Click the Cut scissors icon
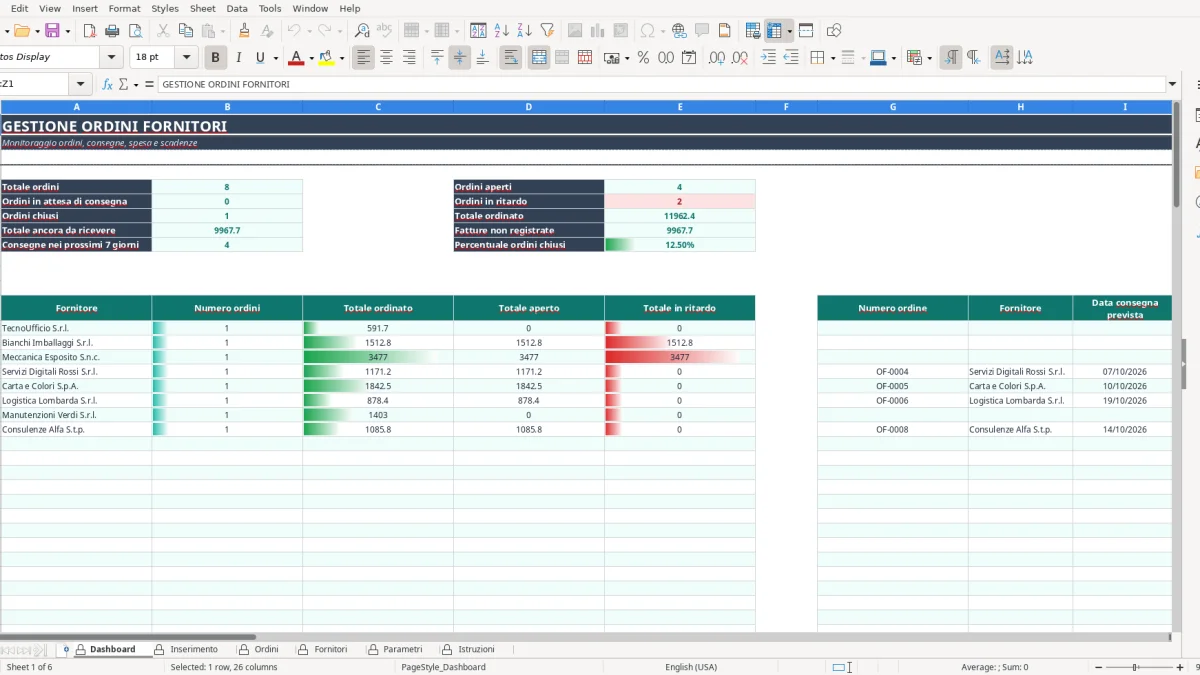This screenshot has height=675, width=1200. [x=163, y=31]
